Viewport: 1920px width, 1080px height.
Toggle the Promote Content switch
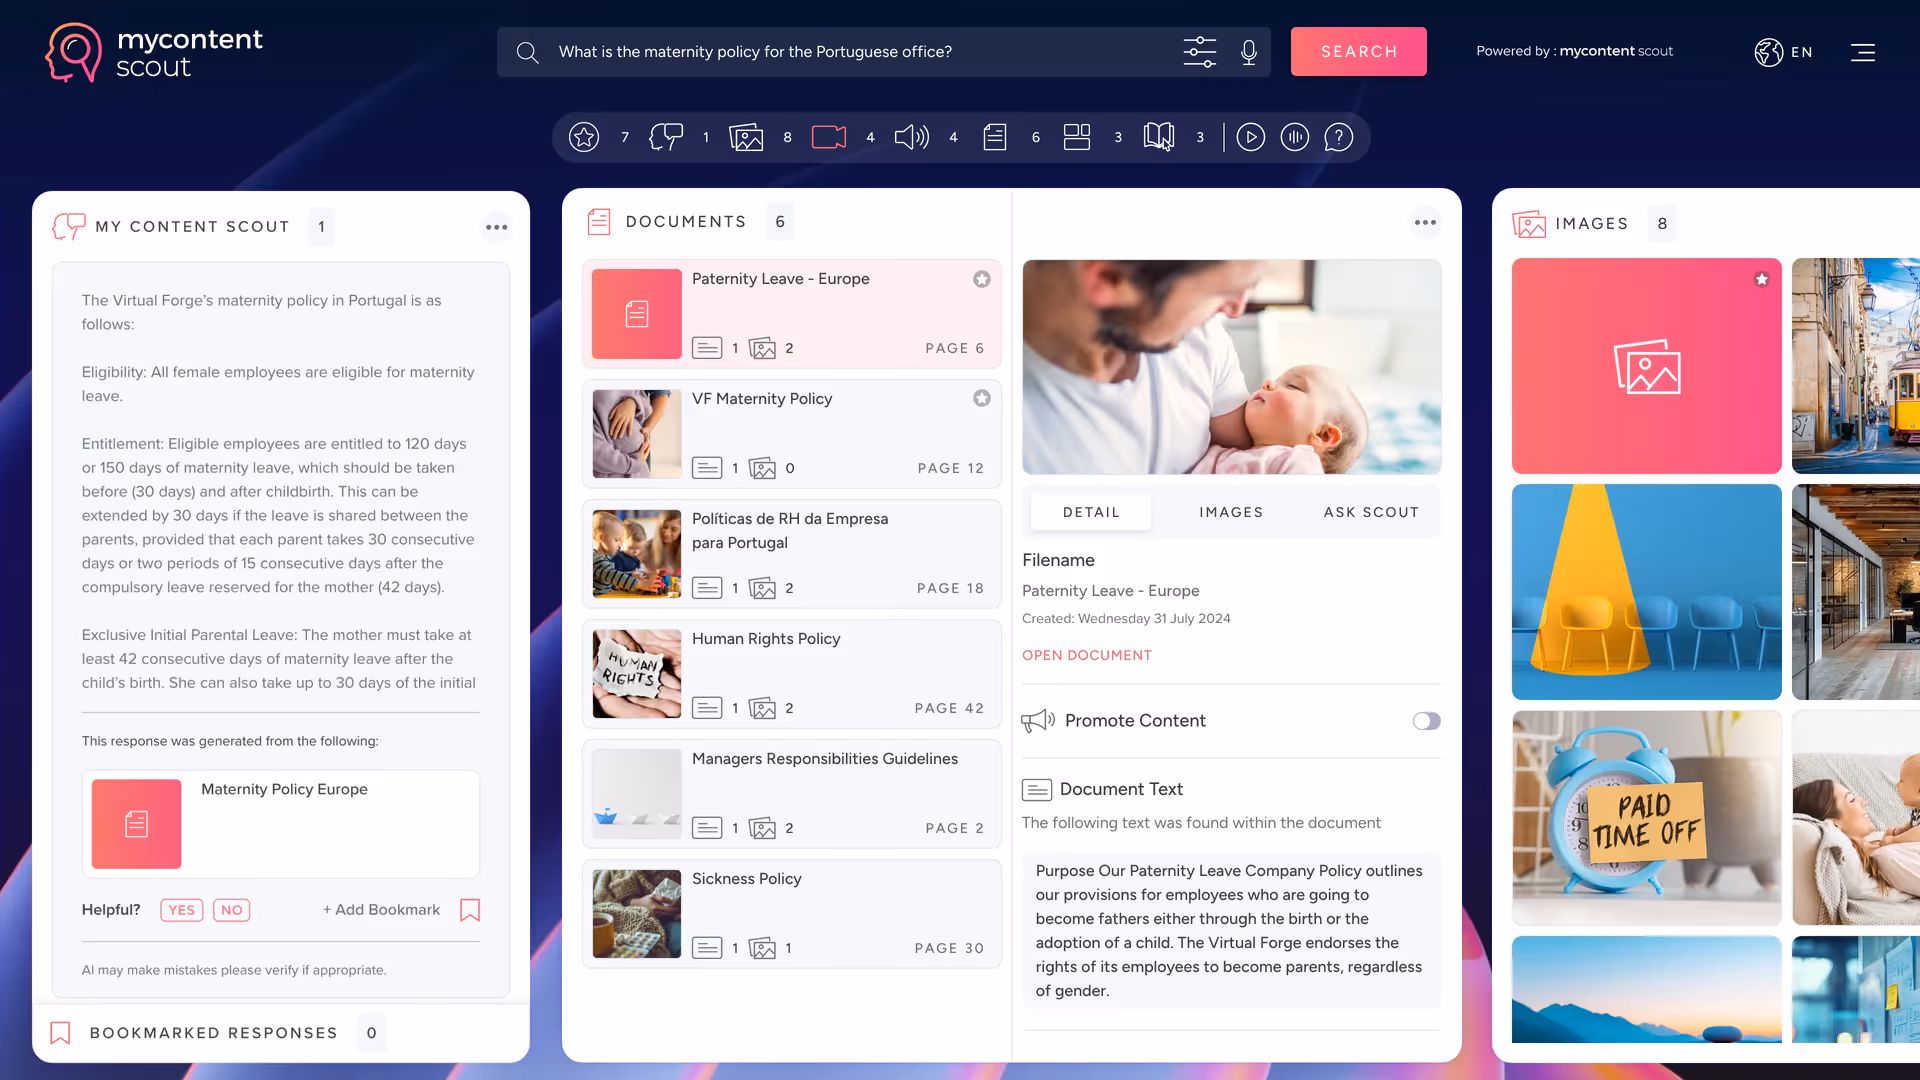pos(1426,721)
